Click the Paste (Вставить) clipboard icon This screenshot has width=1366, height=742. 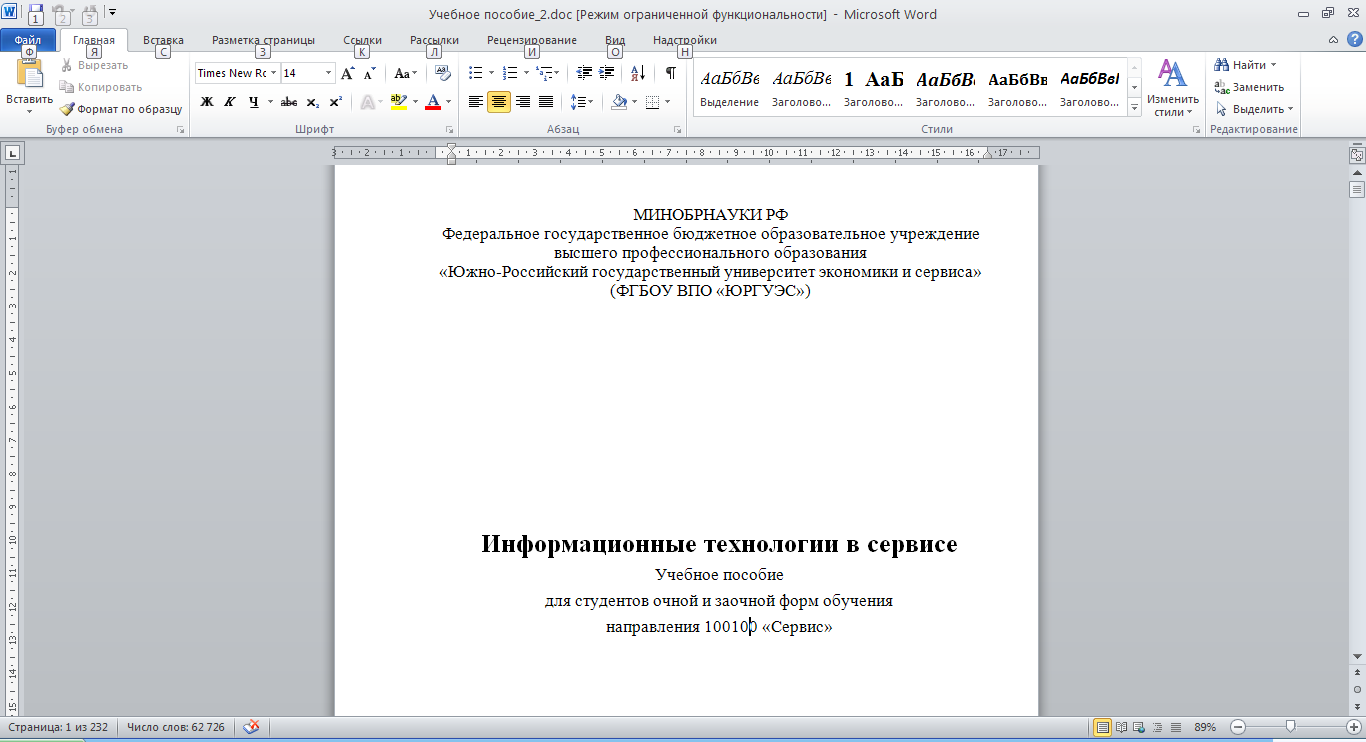29,75
